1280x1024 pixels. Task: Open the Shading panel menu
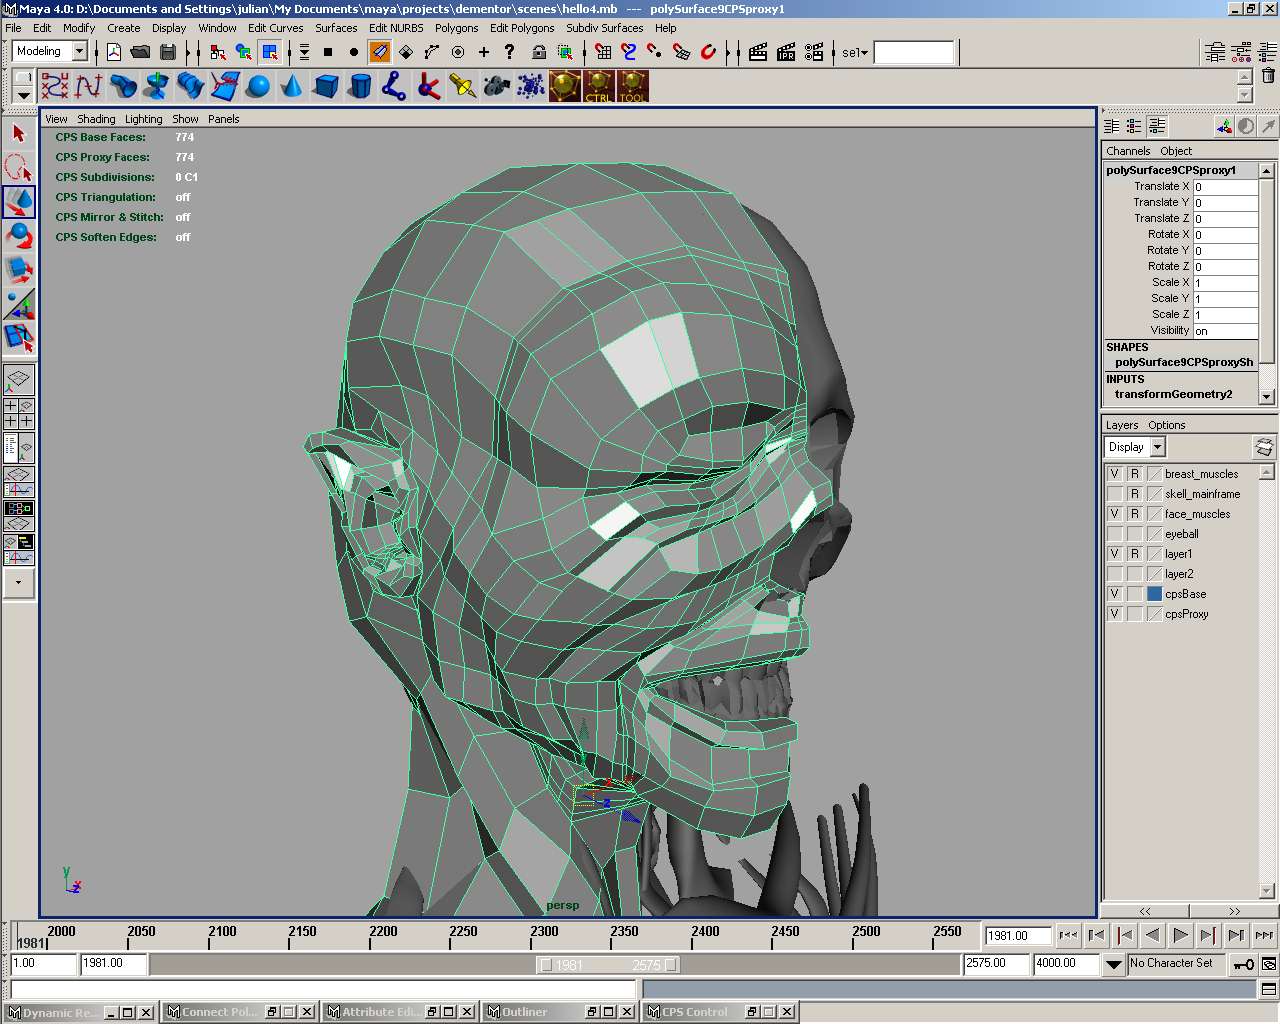point(96,119)
